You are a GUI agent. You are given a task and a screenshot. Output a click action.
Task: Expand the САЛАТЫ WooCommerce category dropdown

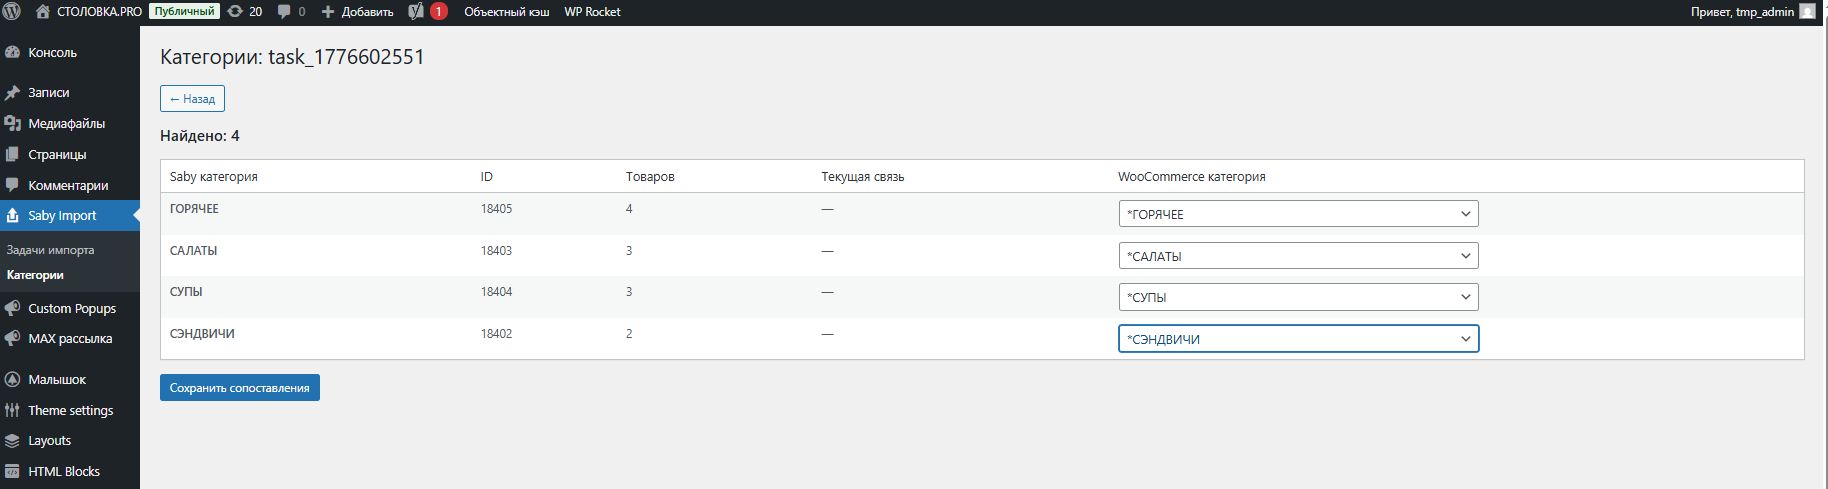coord(1297,256)
